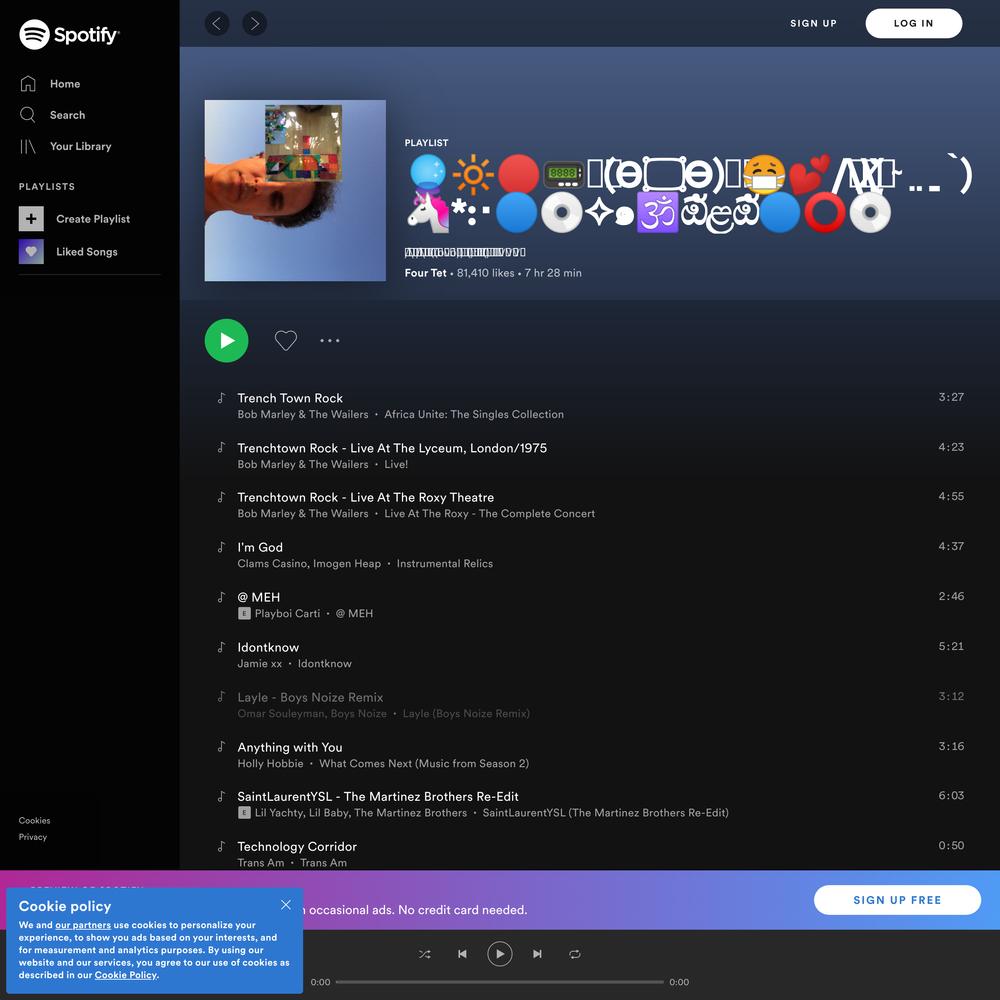Click play button in player bar
Screen dimensions: 1000x1000
click(500, 954)
